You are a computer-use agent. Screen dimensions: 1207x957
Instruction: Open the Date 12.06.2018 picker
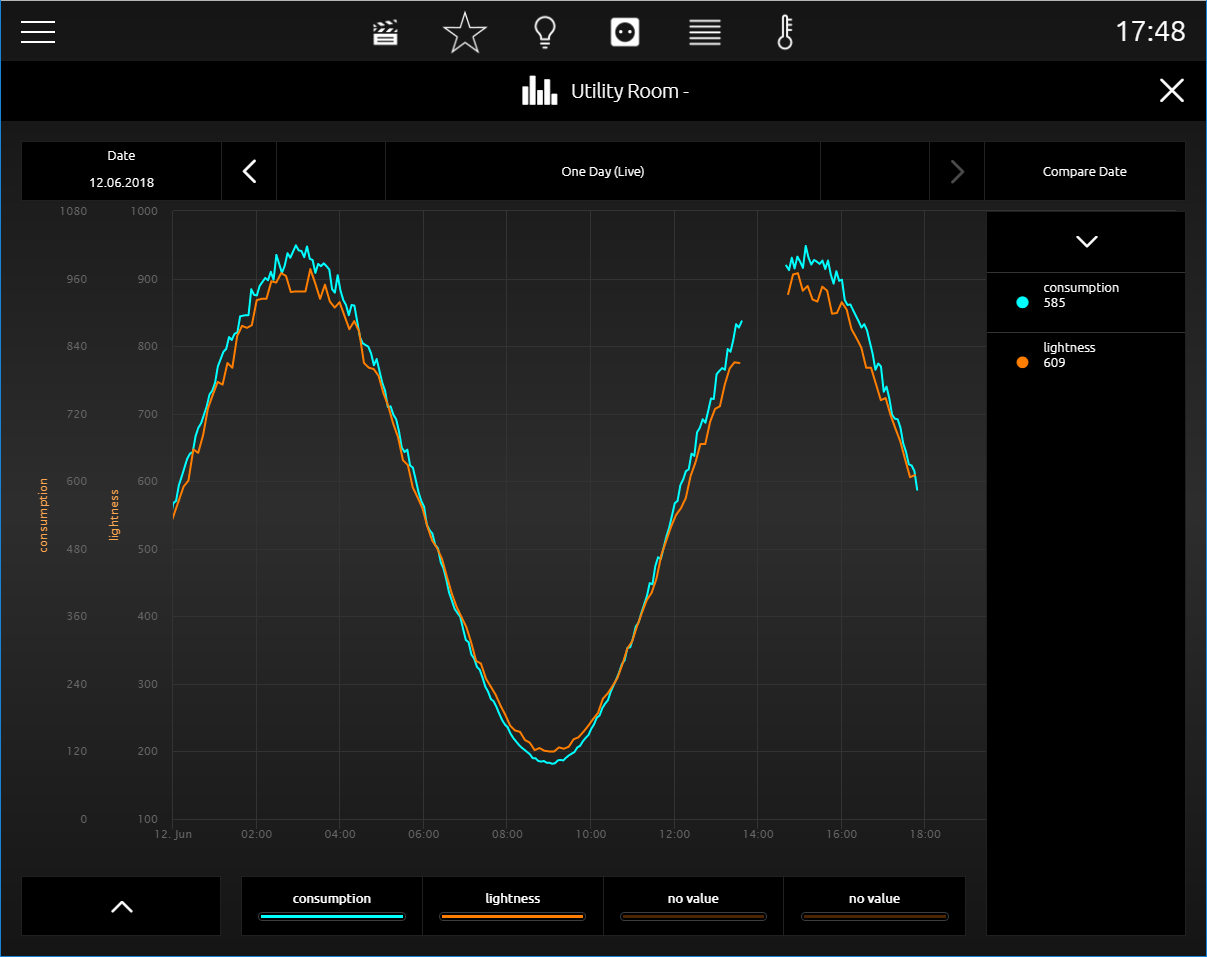(x=121, y=171)
